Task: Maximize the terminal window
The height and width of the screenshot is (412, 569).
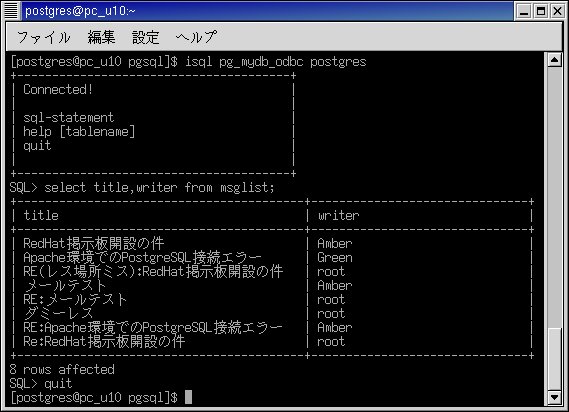Action: [541, 11]
